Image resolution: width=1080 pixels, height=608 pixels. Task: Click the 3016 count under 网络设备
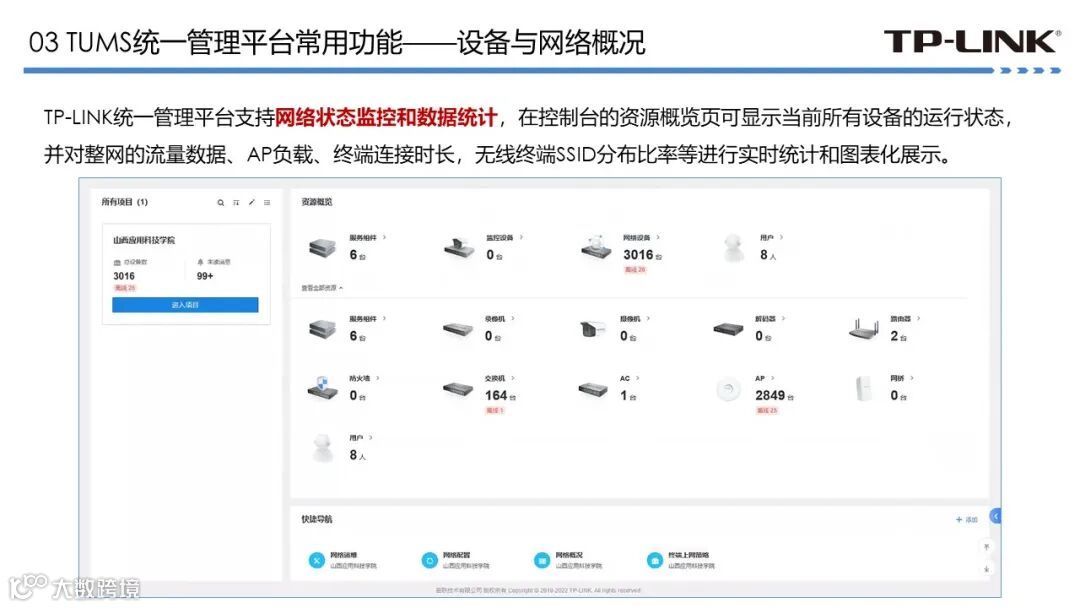638,255
